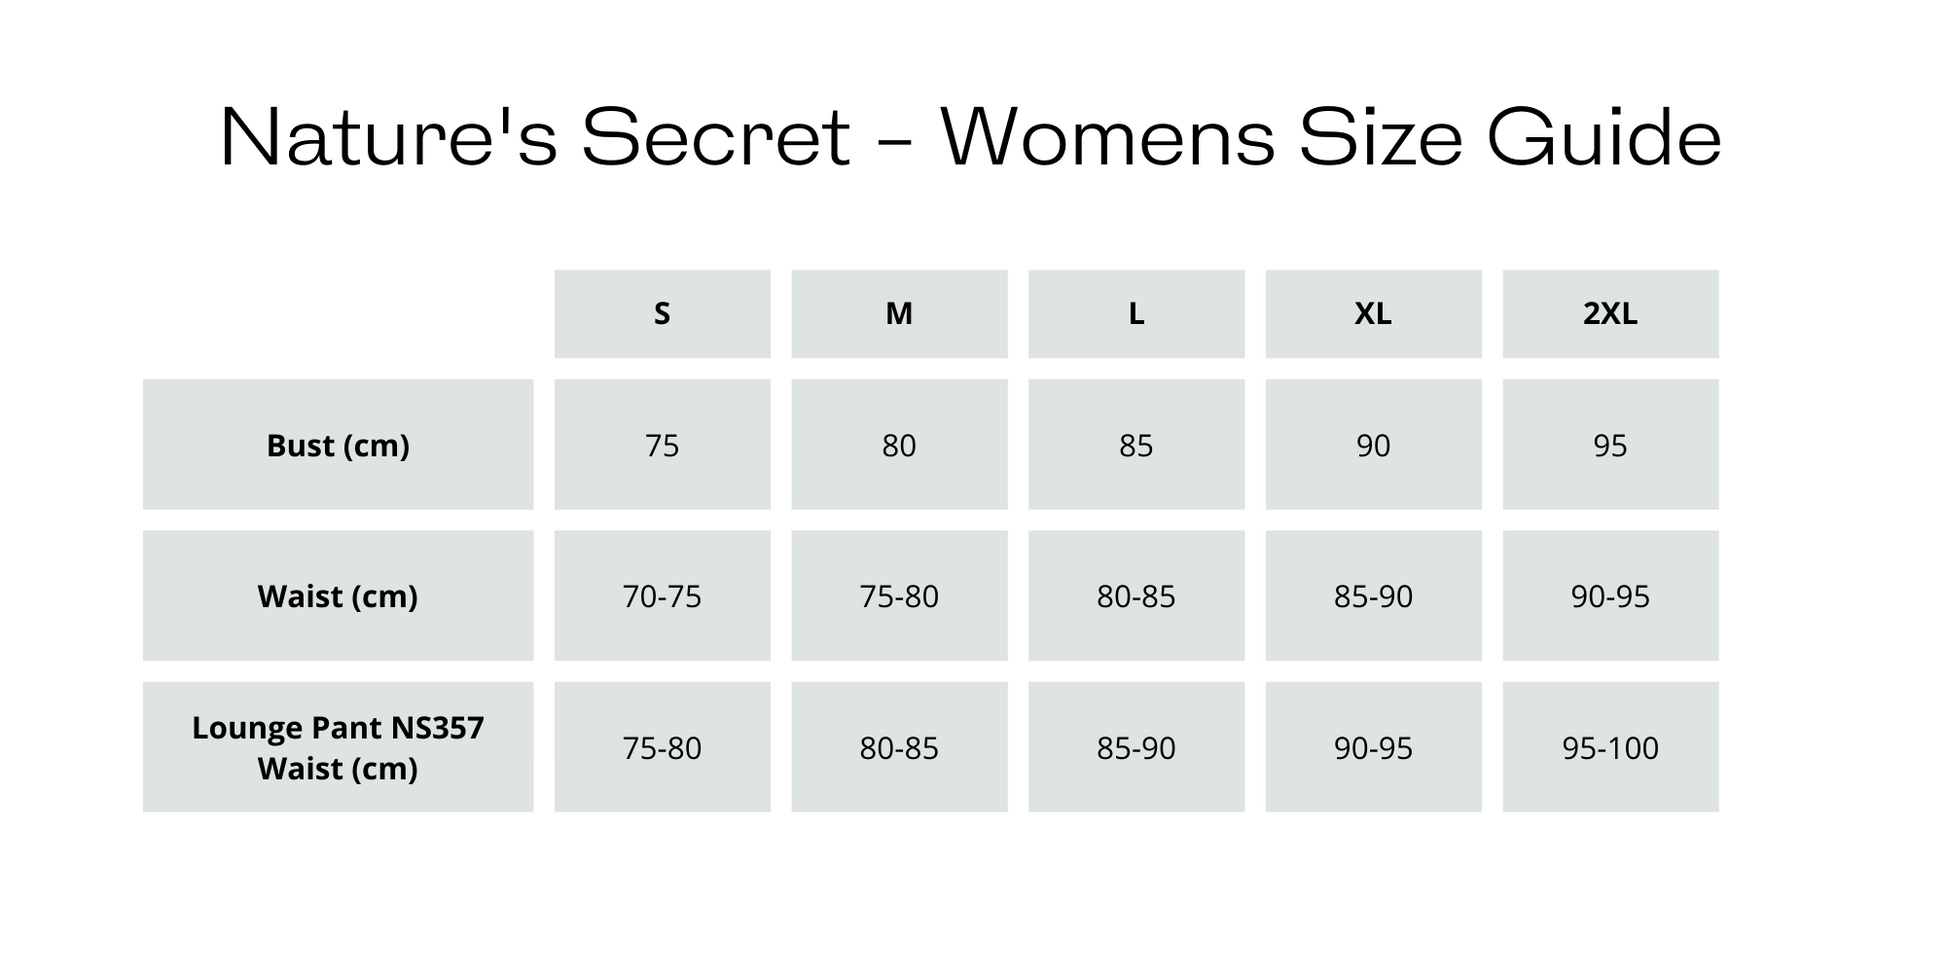Click the XL size column header
Image resolution: width=1946 pixels, height=973 pixels.
click(x=1373, y=314)
